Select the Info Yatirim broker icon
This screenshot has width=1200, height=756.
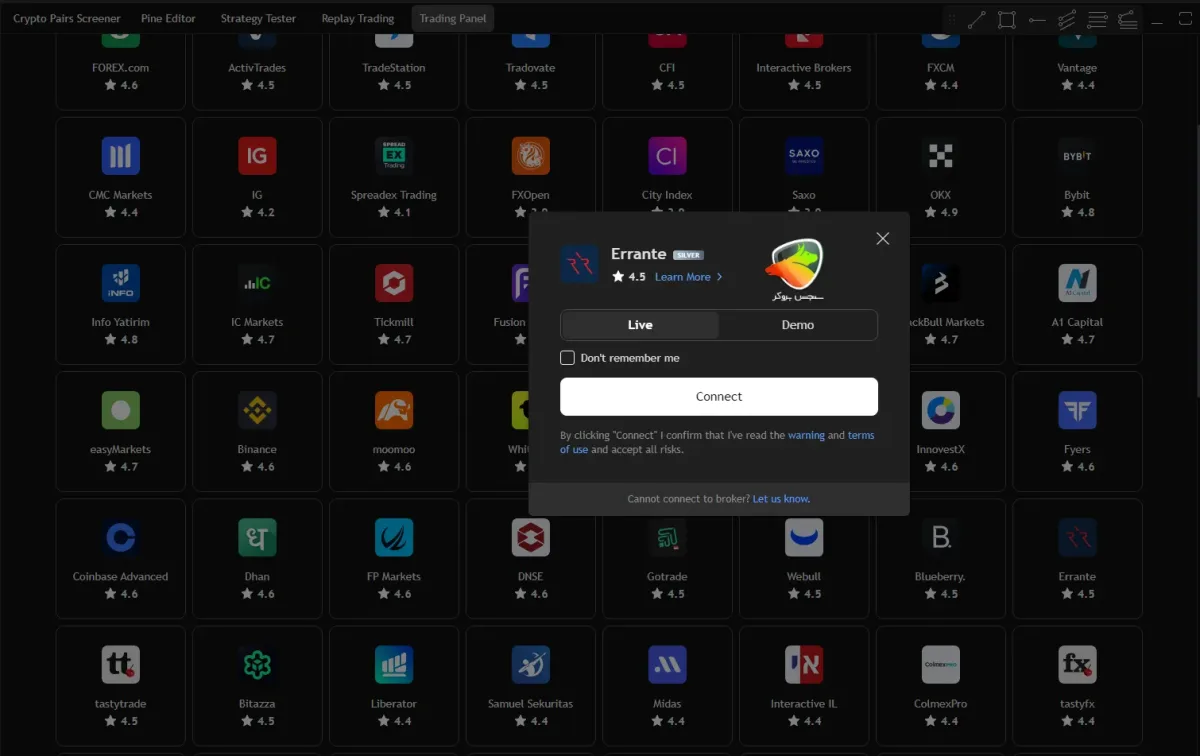[x=120, y=283]
